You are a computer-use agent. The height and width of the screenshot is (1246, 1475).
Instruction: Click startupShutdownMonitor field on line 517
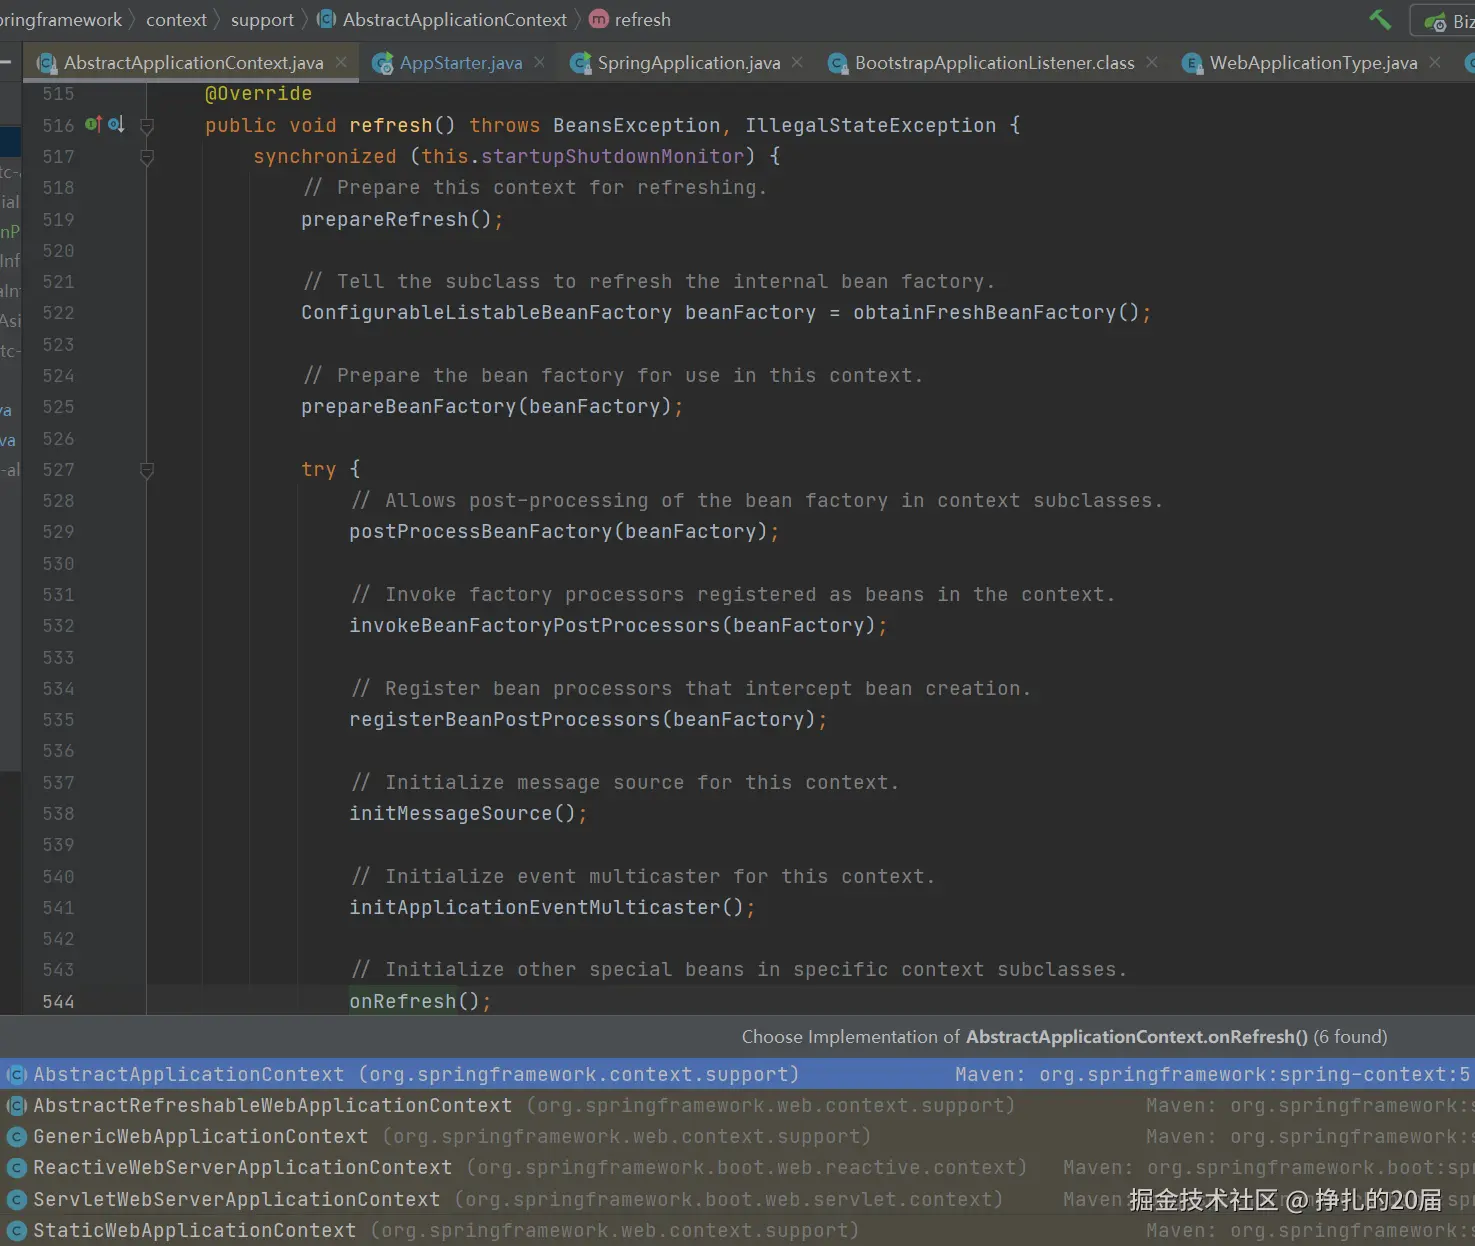pos(613,157)
